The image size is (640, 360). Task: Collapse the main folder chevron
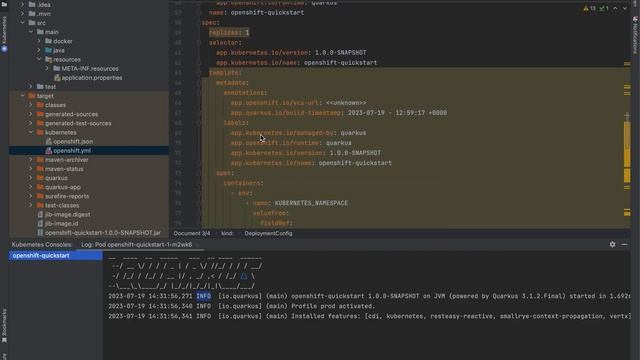[31, 32]
